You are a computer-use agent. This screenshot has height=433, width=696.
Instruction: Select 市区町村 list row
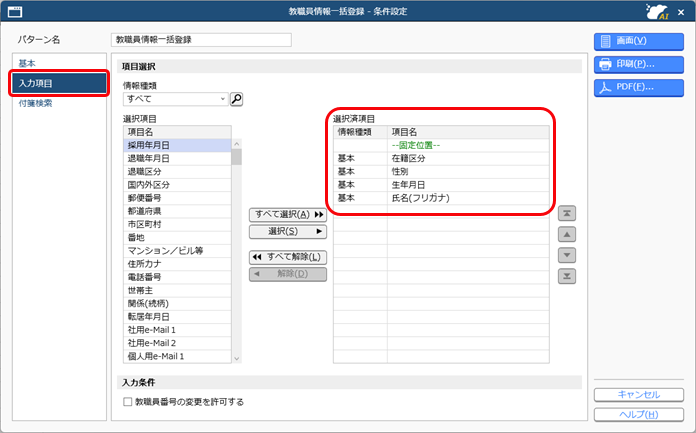coord(177,224)
